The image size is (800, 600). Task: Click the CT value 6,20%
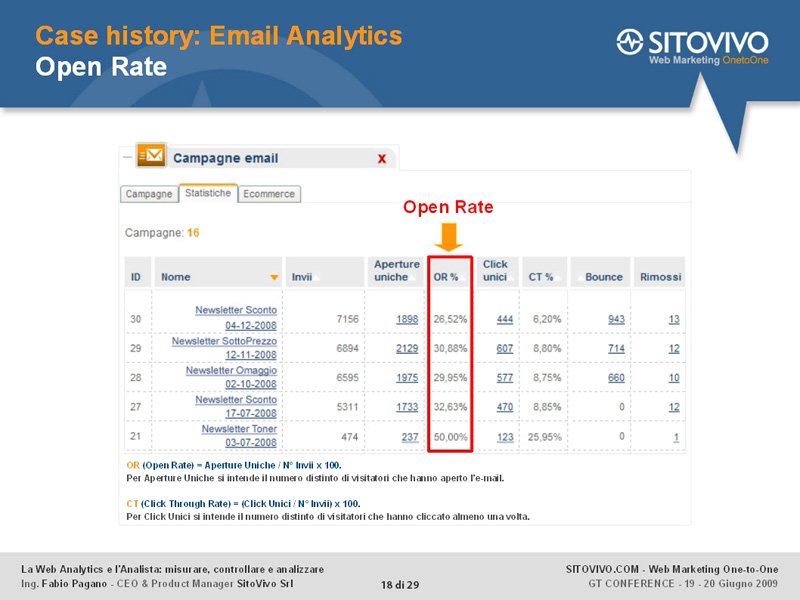tap(547, 319)
